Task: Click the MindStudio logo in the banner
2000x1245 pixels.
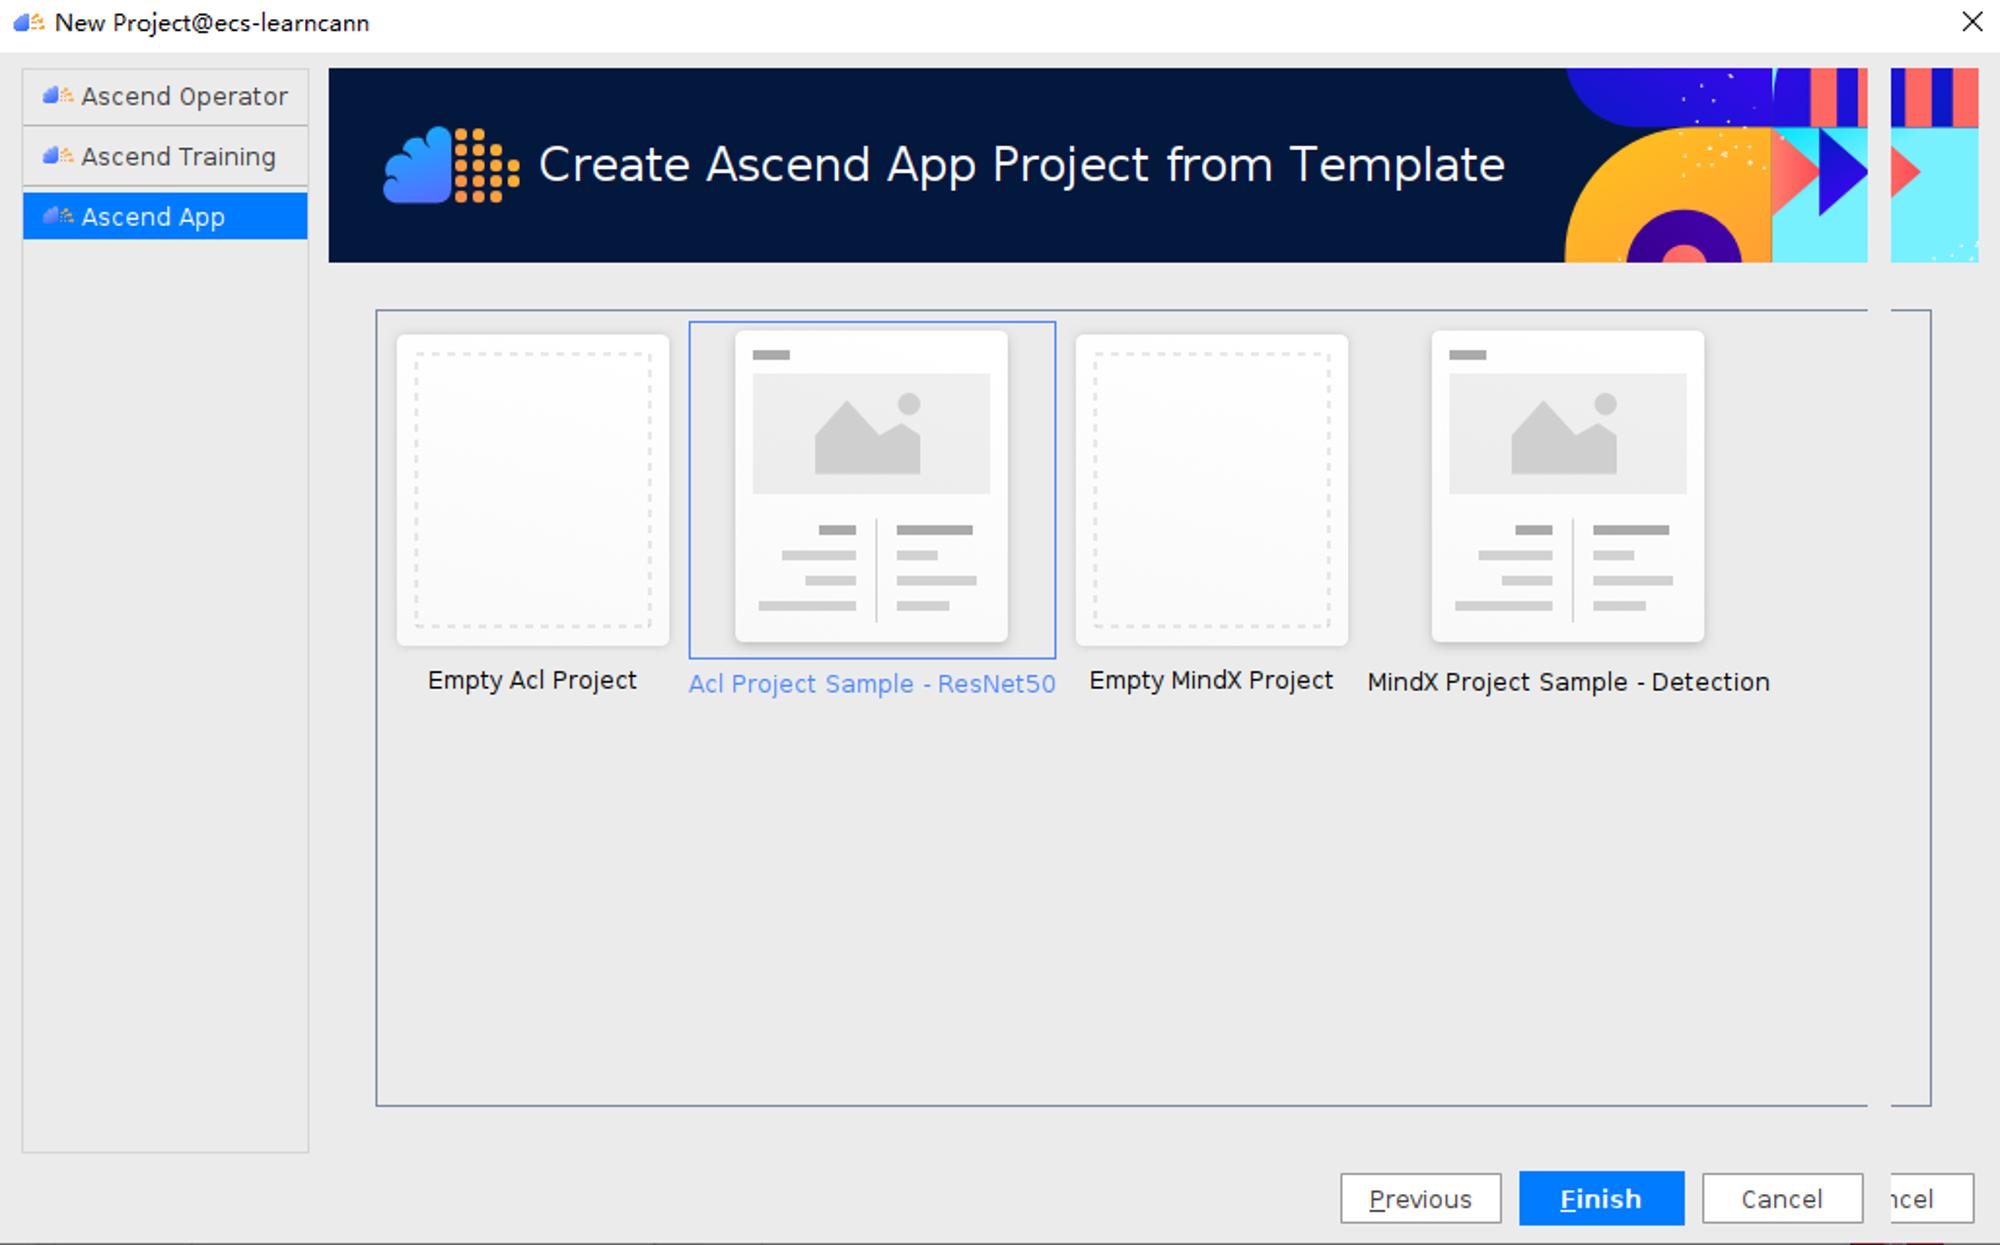Action: 451,165
